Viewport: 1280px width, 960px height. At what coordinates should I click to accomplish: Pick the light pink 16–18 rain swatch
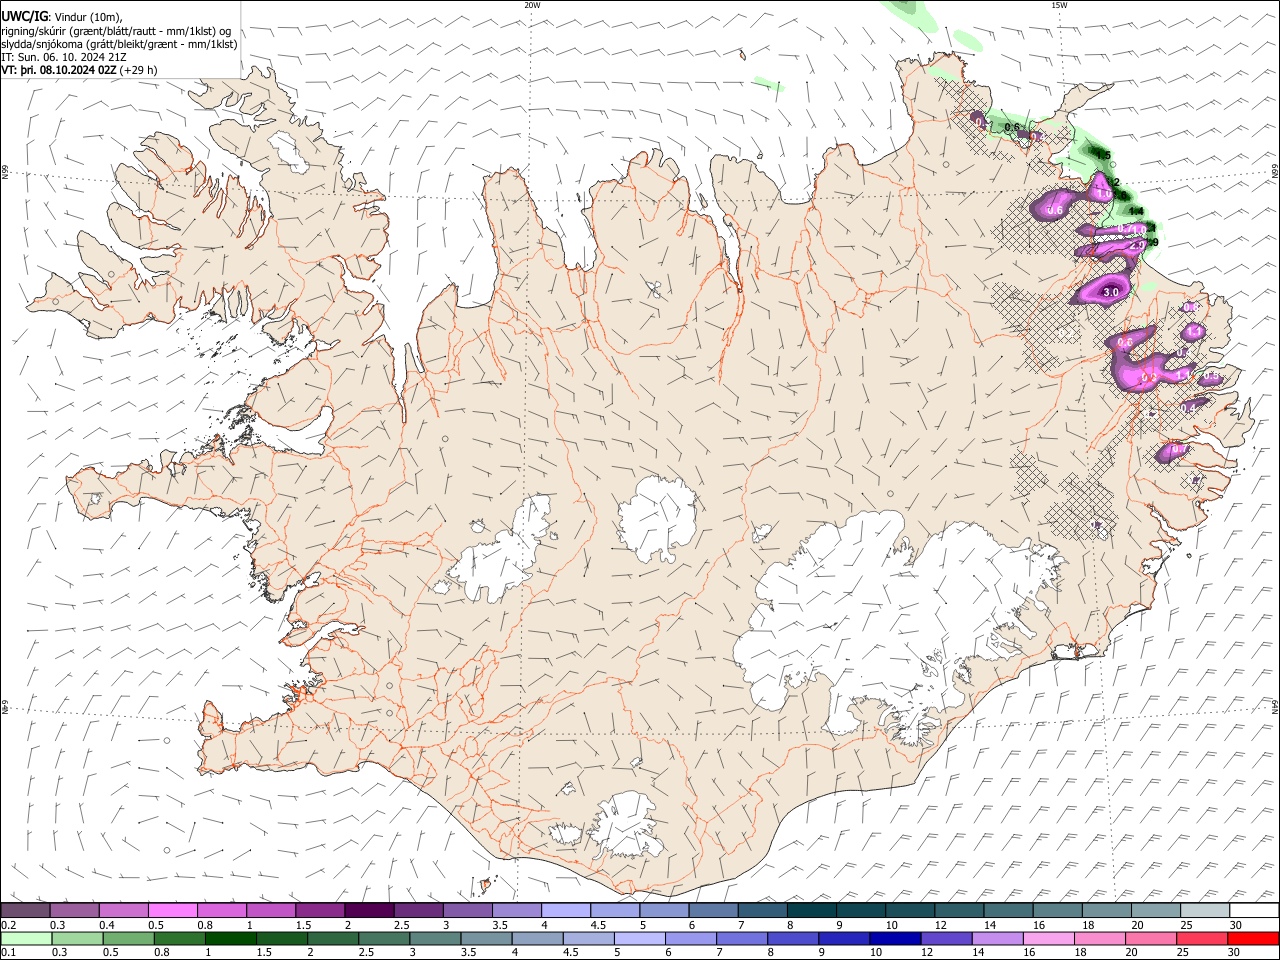coord(1048,938)
